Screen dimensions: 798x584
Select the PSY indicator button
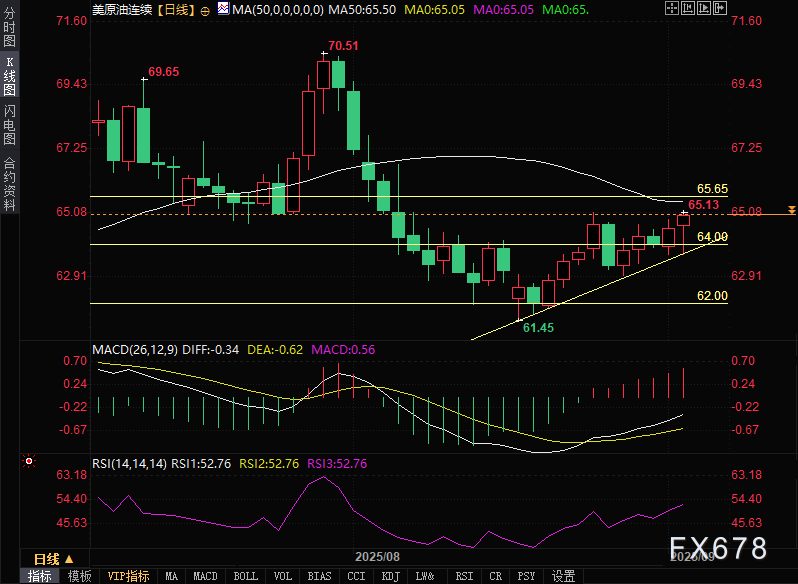point(526,576)
